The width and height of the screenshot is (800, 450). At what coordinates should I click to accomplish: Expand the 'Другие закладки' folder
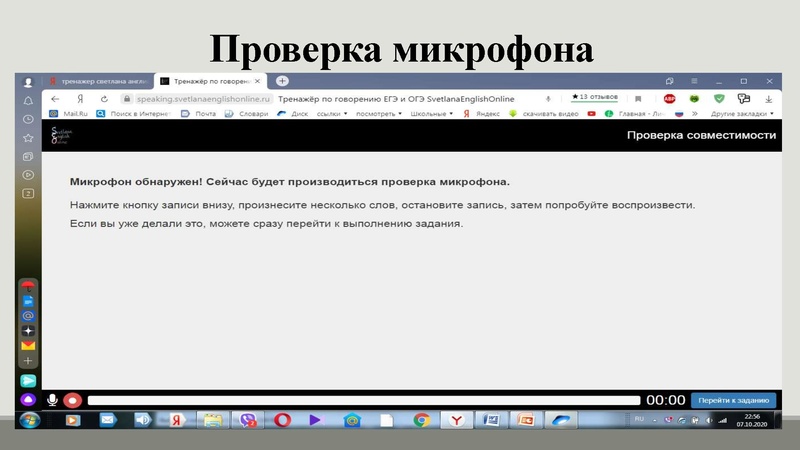(x=742, y=114)
